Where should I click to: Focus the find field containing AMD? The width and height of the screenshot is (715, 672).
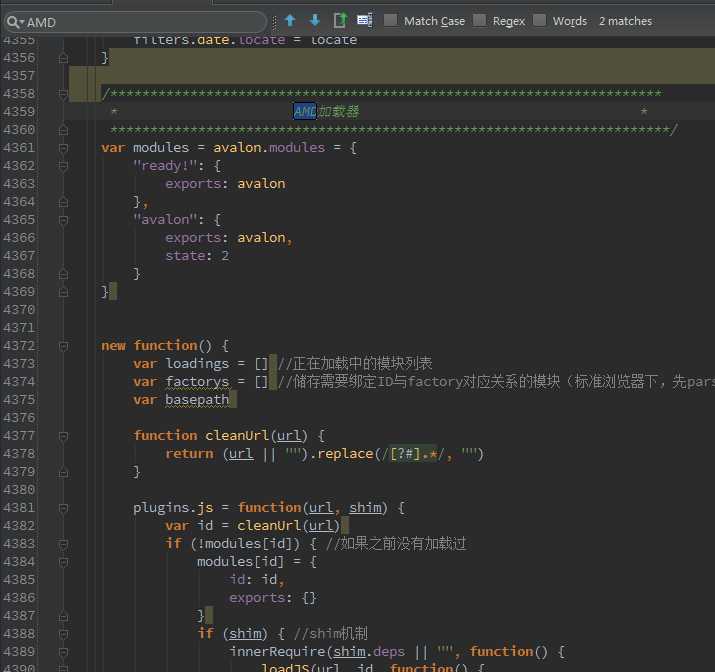(135, 22)
